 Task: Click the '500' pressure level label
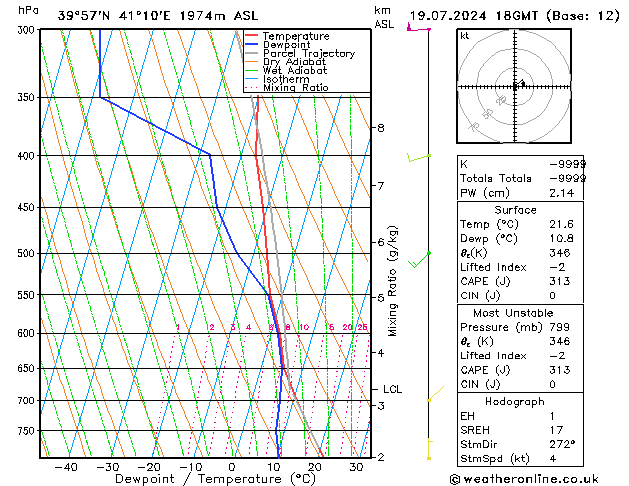[28, 253]
